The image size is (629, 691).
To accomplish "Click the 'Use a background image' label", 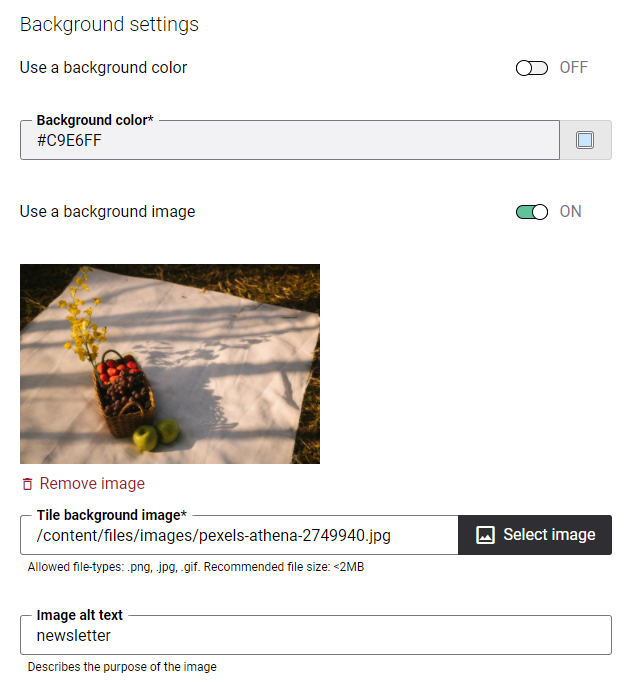I will pos(108,212).
